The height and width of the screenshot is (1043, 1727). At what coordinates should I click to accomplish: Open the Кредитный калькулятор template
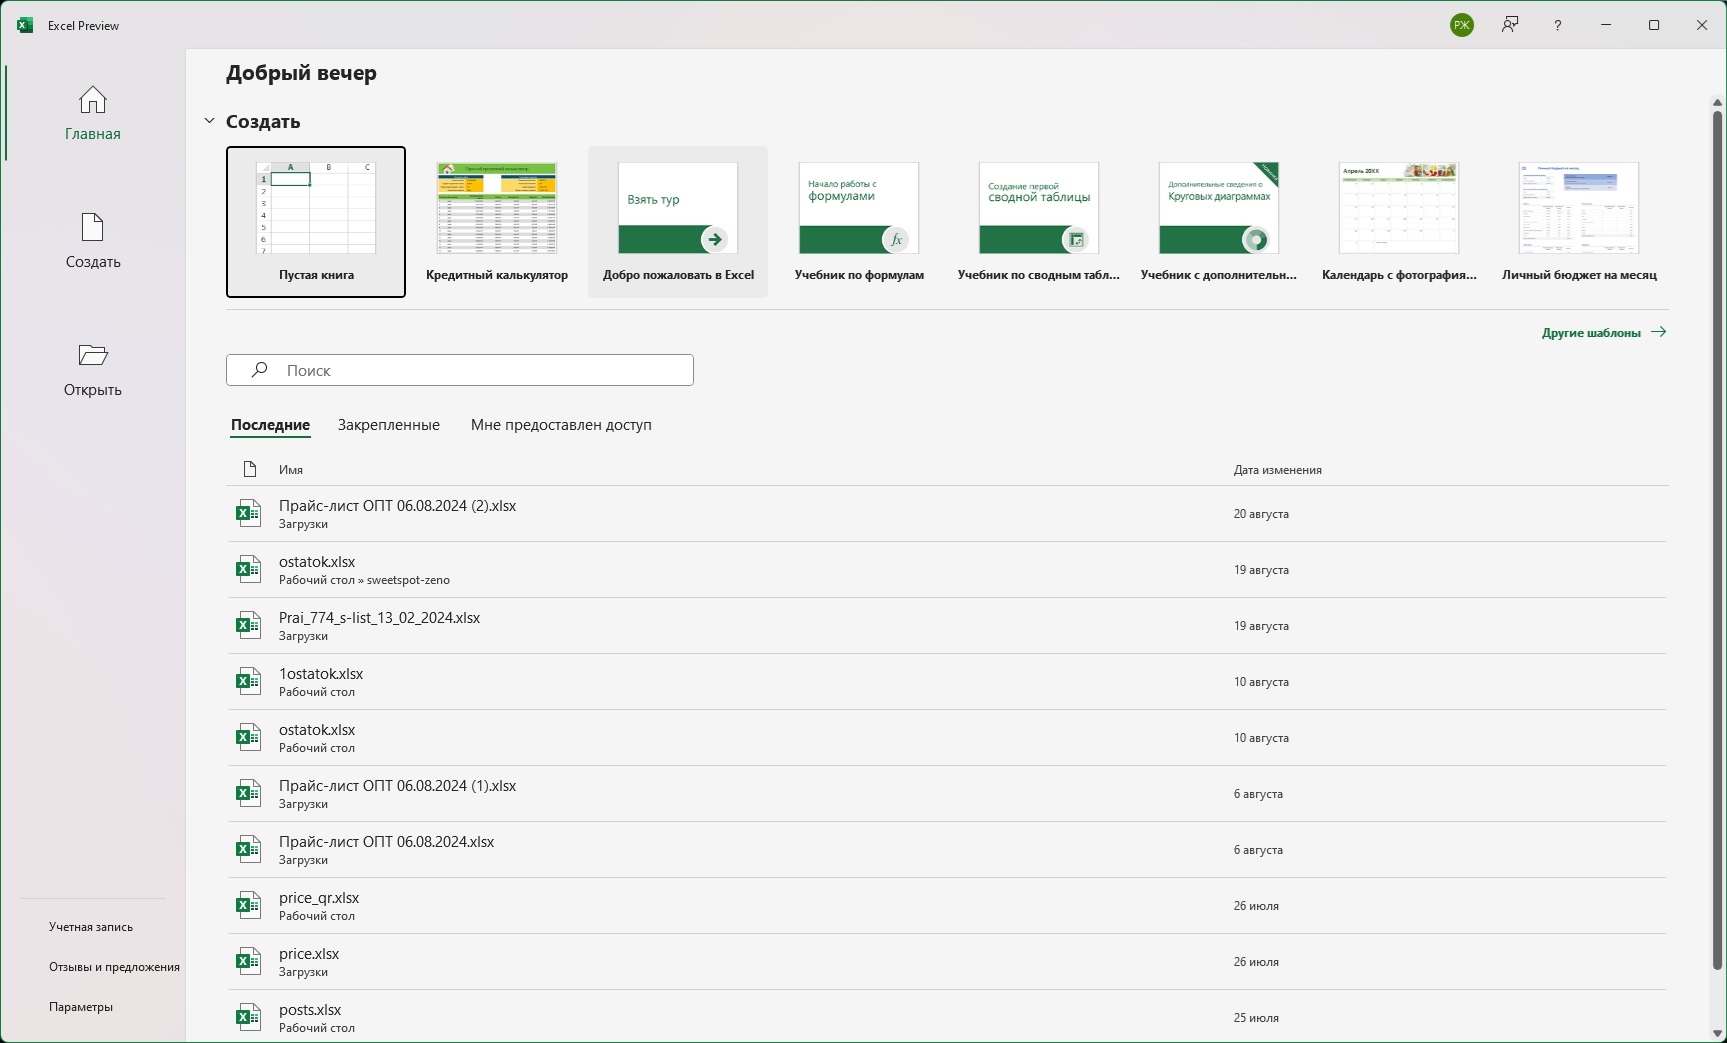click(497, 222)
